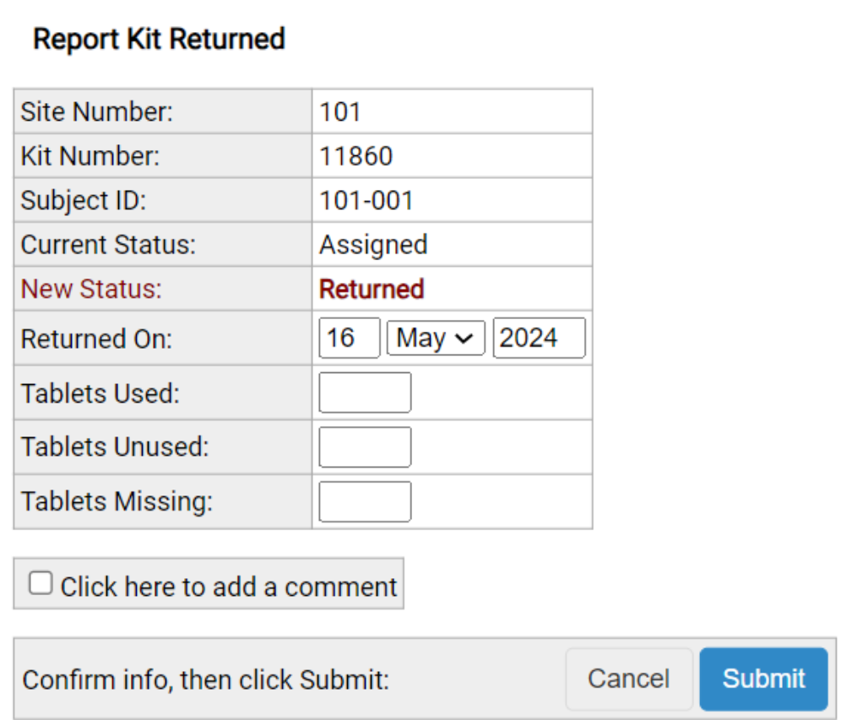Select the Tablets Unused input field
Screen dimensions: 841x720
click(x=364, y=446)
